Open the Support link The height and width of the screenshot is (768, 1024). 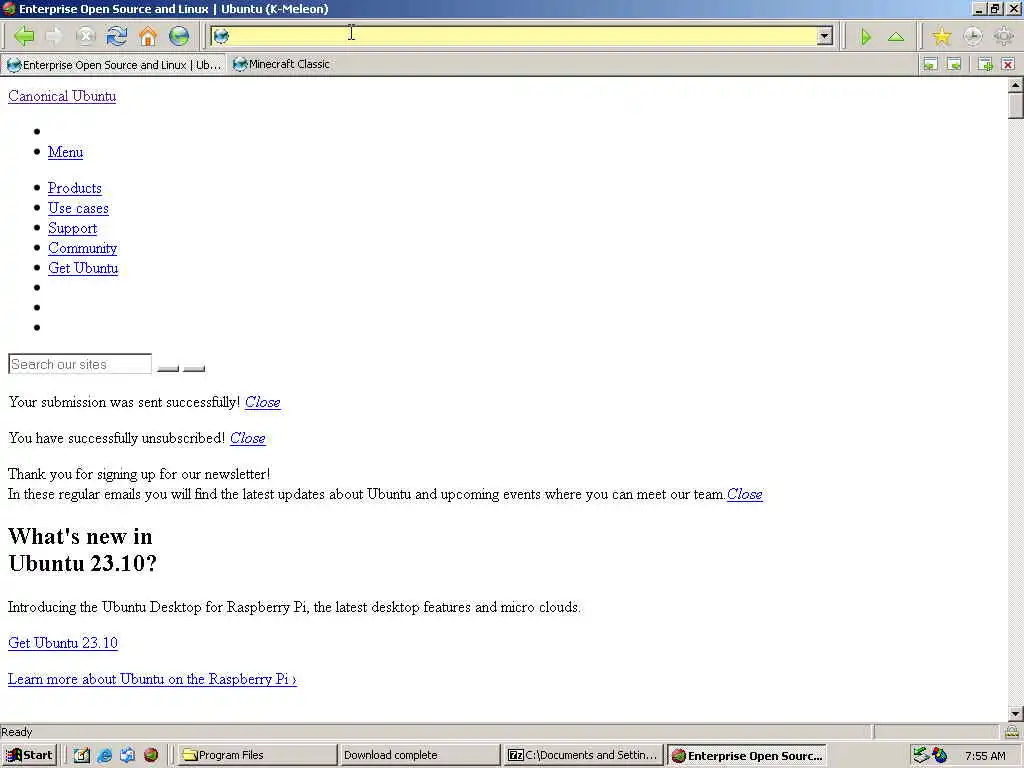coord(72,229)
